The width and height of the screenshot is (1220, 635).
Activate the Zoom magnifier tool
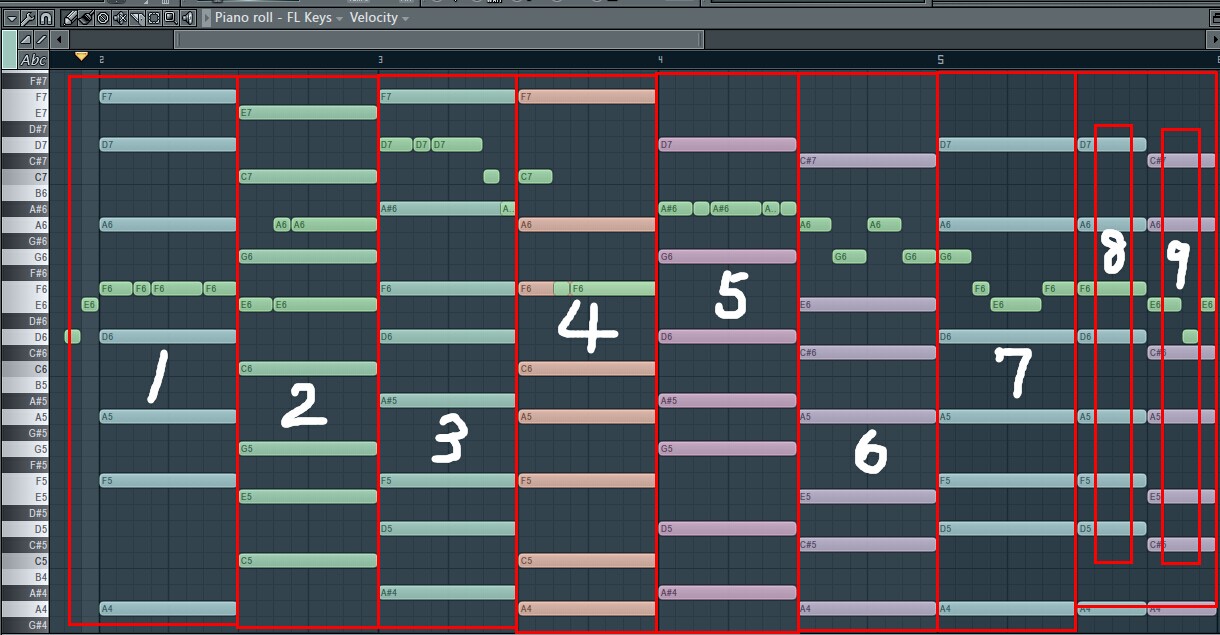[171, 18]
